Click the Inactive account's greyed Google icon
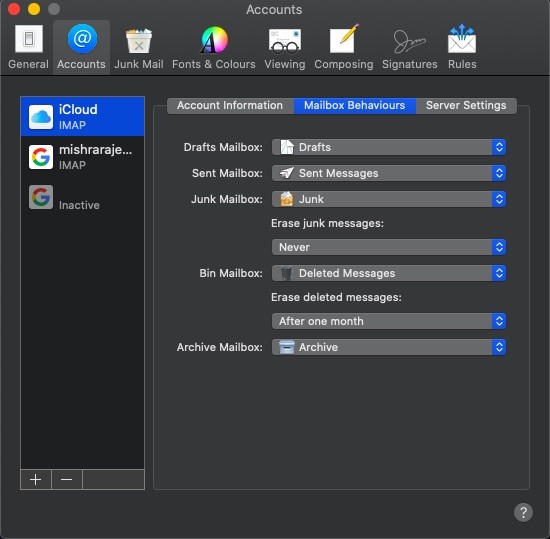 [x=41, y=197]
